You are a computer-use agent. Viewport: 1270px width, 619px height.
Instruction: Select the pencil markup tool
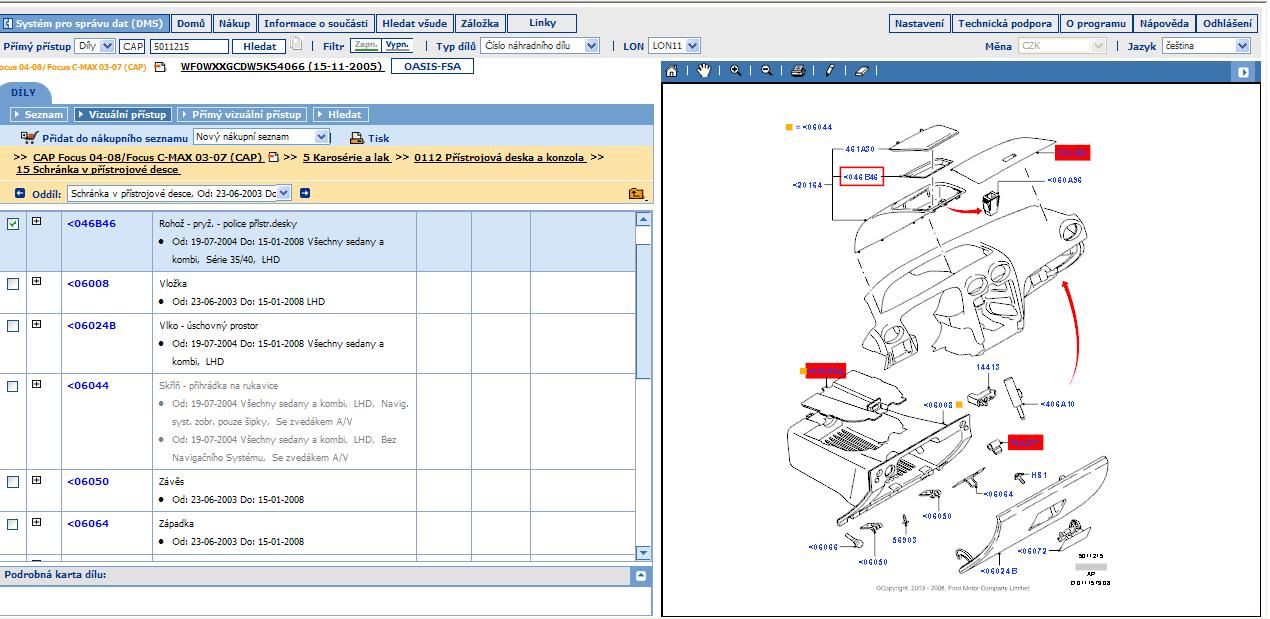(x=829, y=71)
